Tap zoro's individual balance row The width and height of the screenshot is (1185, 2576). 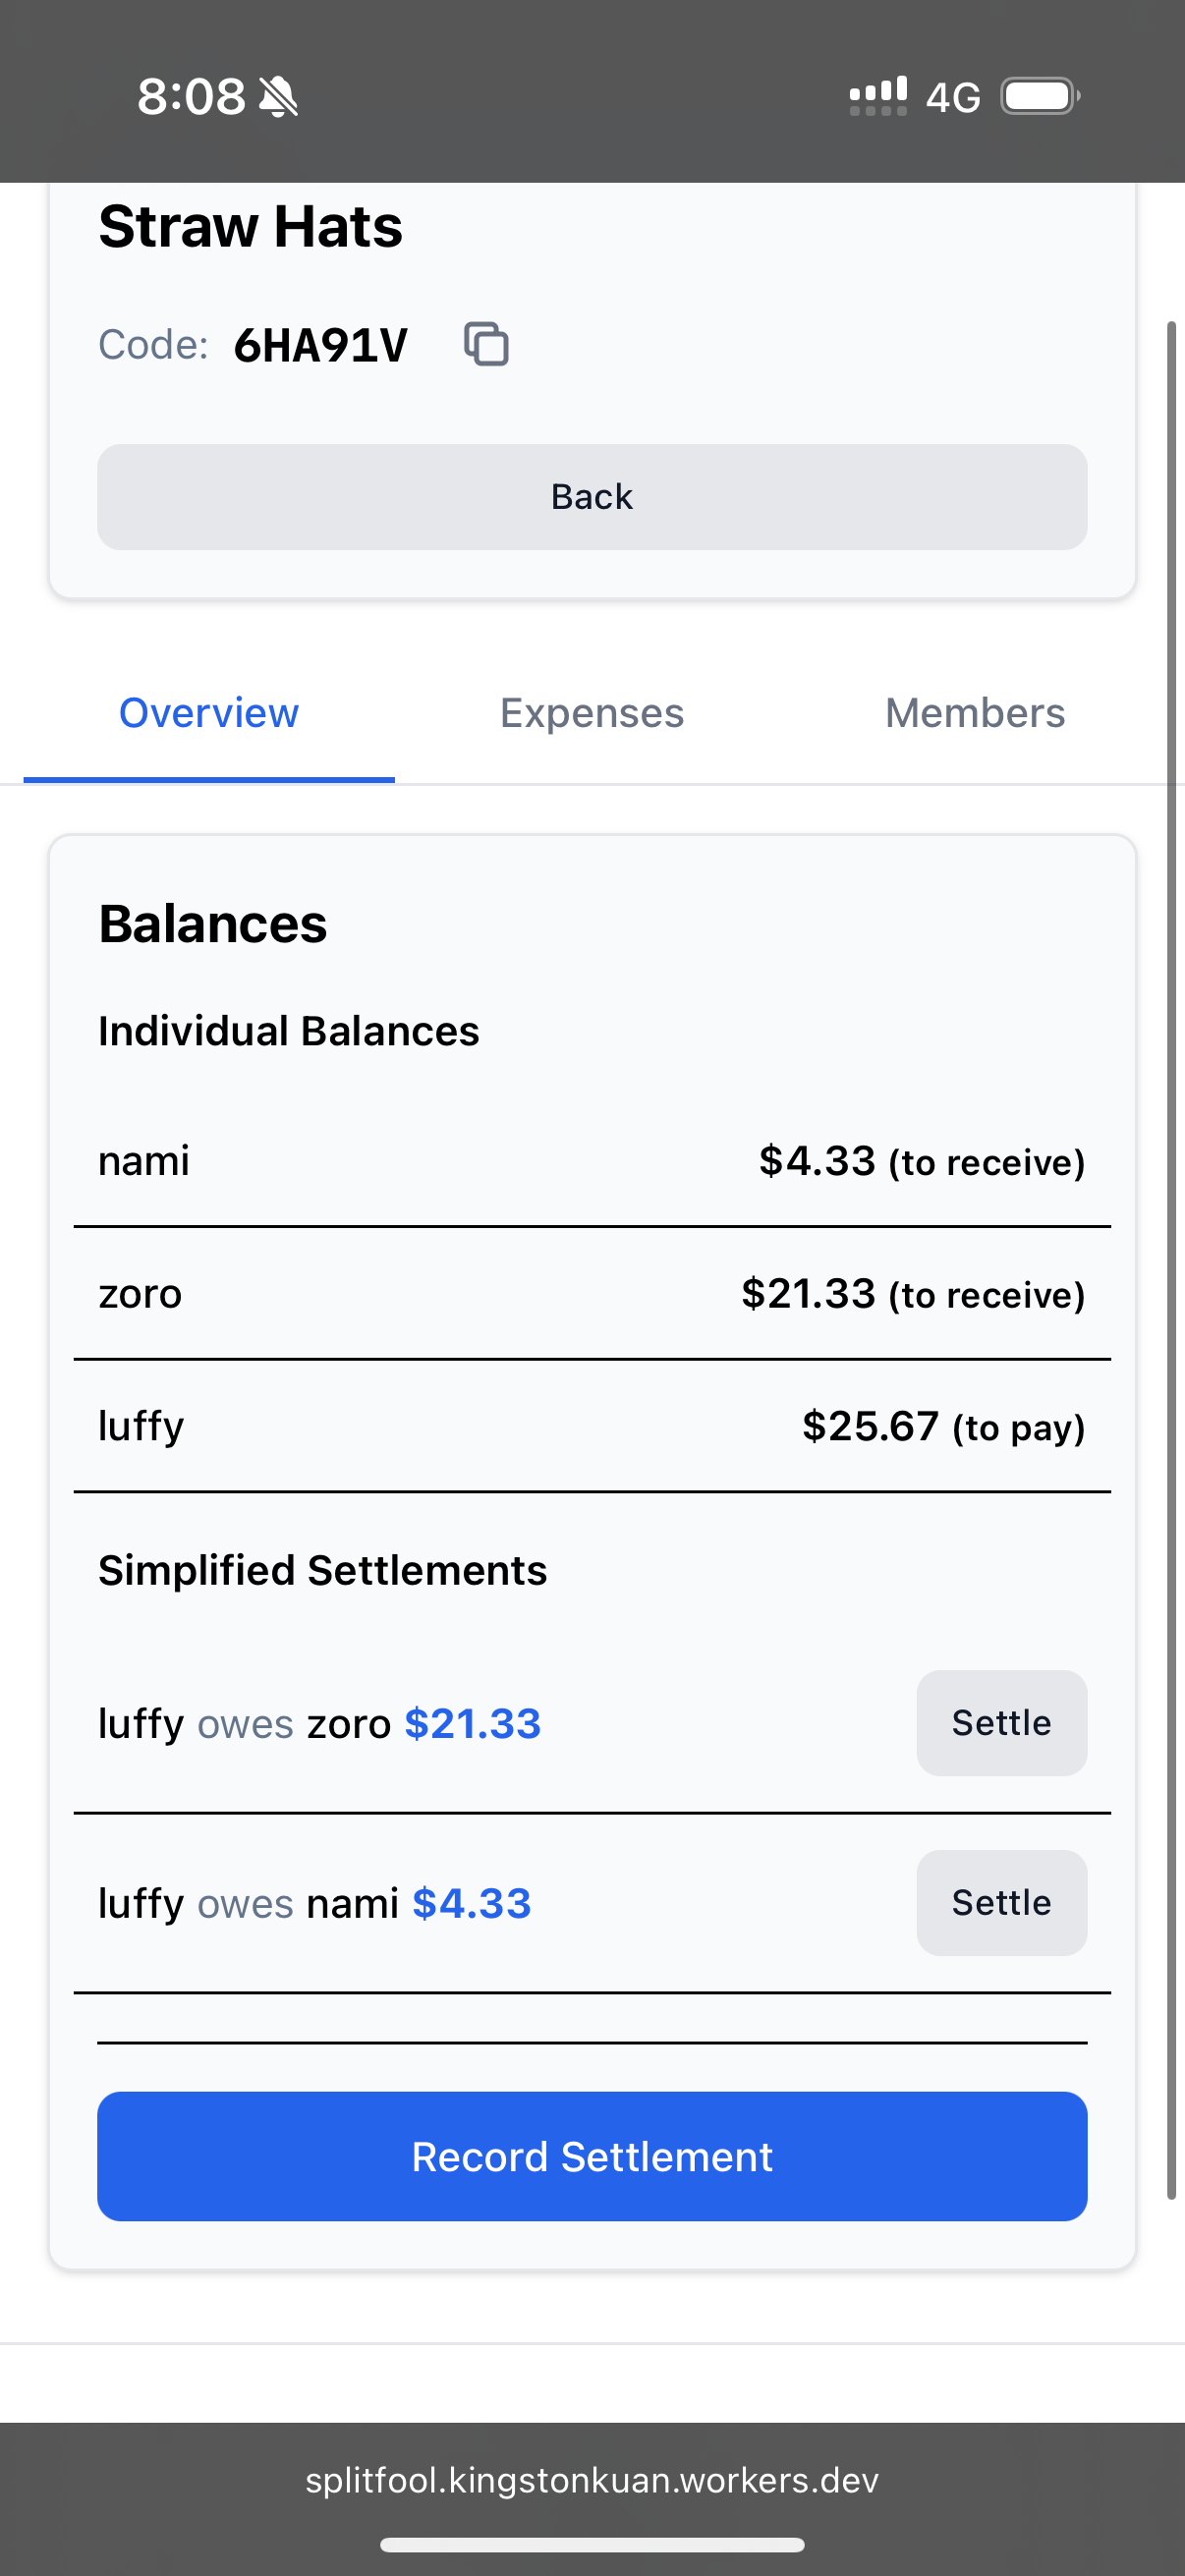click(x=592, y=1294)
